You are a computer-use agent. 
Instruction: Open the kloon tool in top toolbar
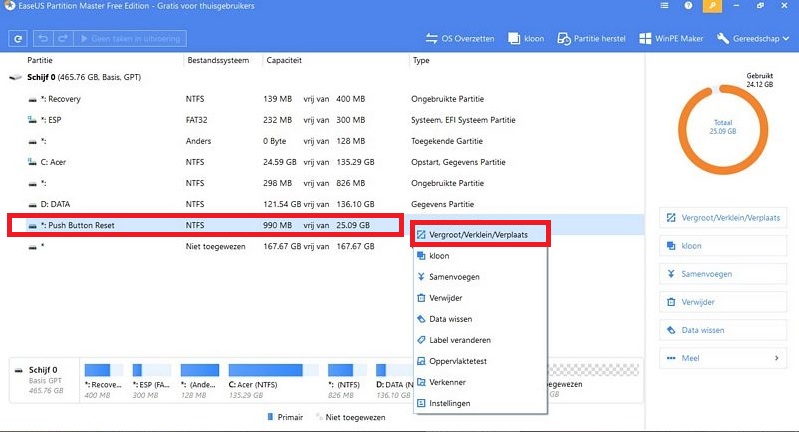(526, 39)
